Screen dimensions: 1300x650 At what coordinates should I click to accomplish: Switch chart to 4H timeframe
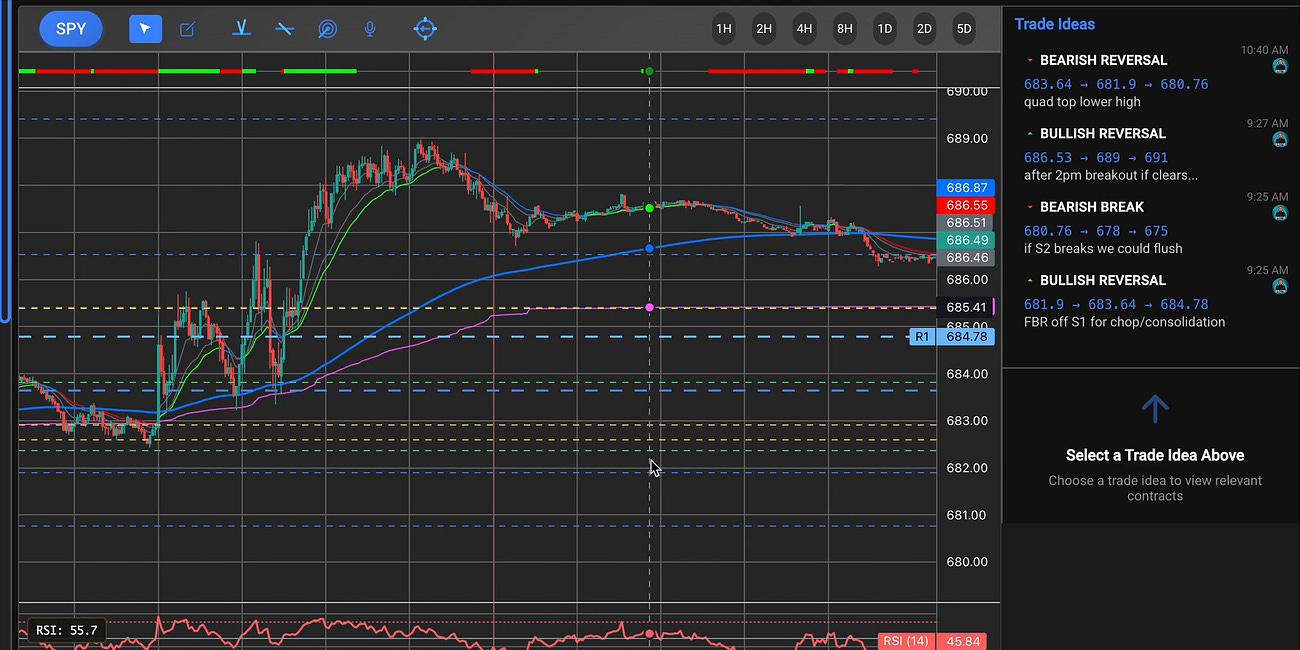pyautogui.click(x=804, y=29)
